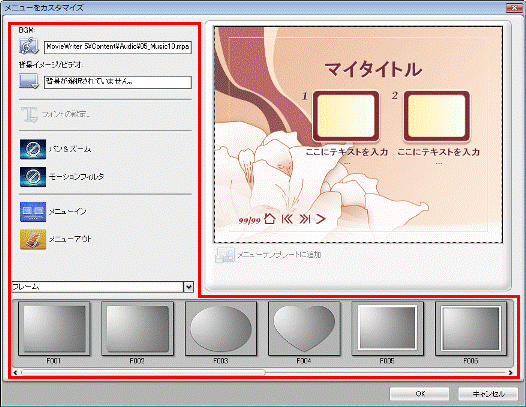The image size is (526, 407).
Task: Click the モーションフィルタ label text
Action: [x=76, y=177]
